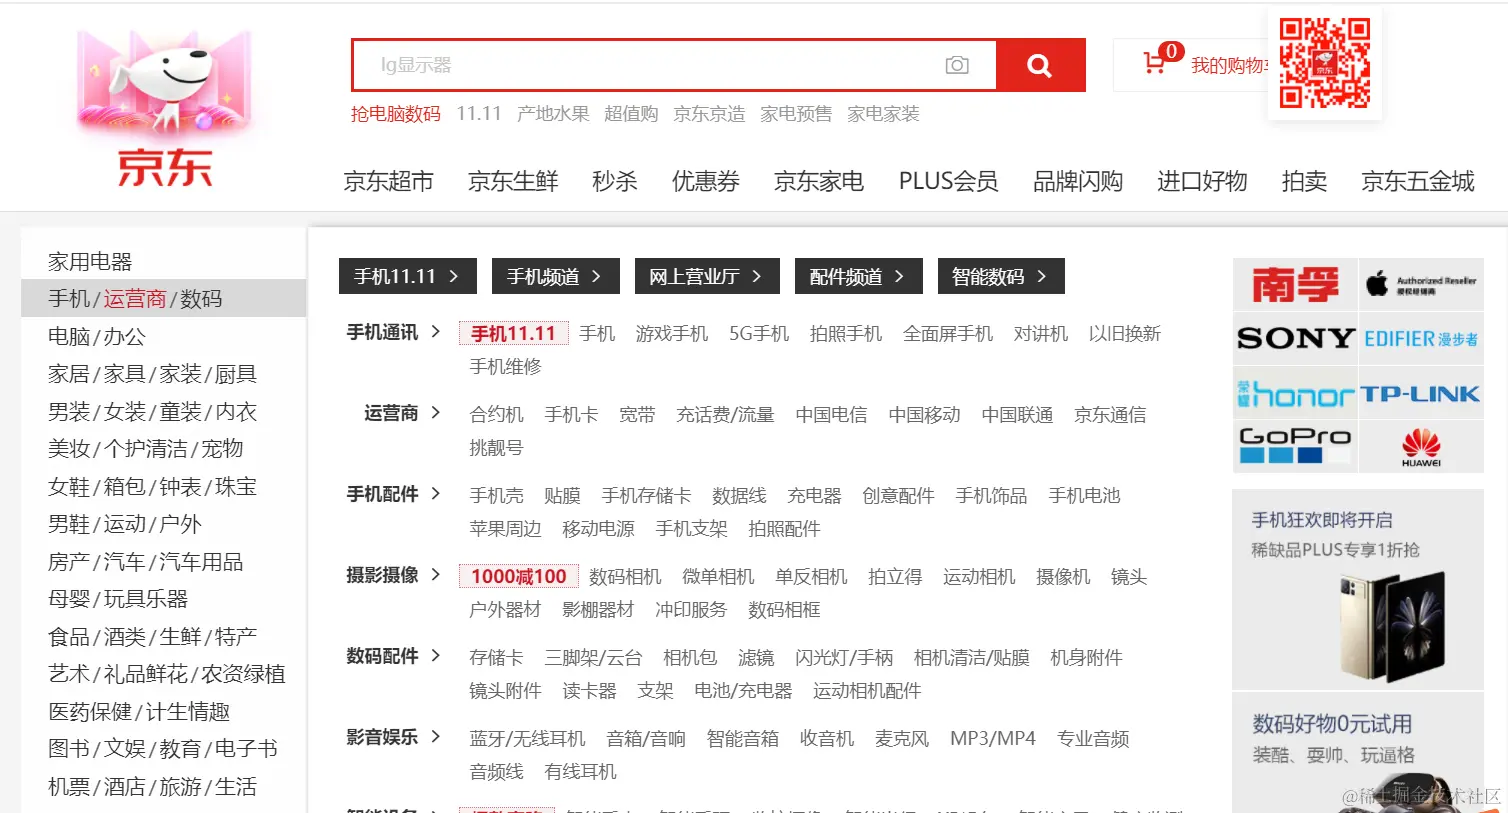Open the Apple Authorized Reseller logo
Image resolution: width=1508 pixels, height=813 pixels.
click(1421, 284)
